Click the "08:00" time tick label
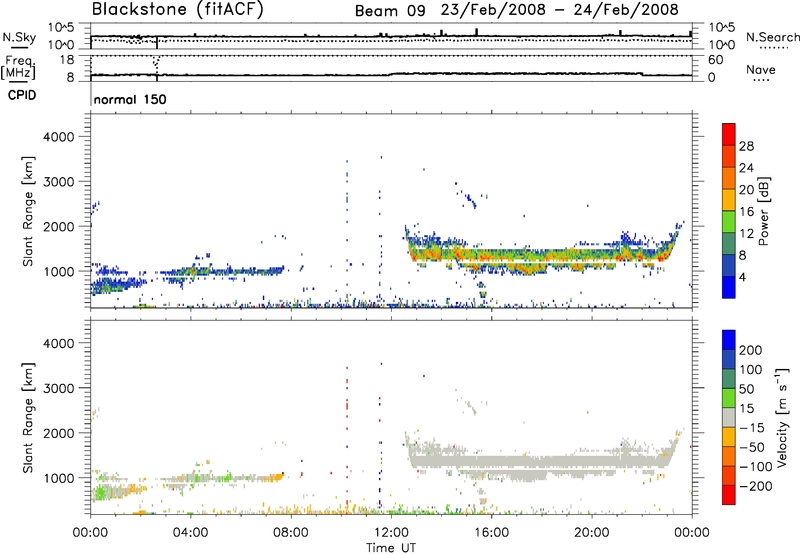The image size is (800, 554). point(291,533)
